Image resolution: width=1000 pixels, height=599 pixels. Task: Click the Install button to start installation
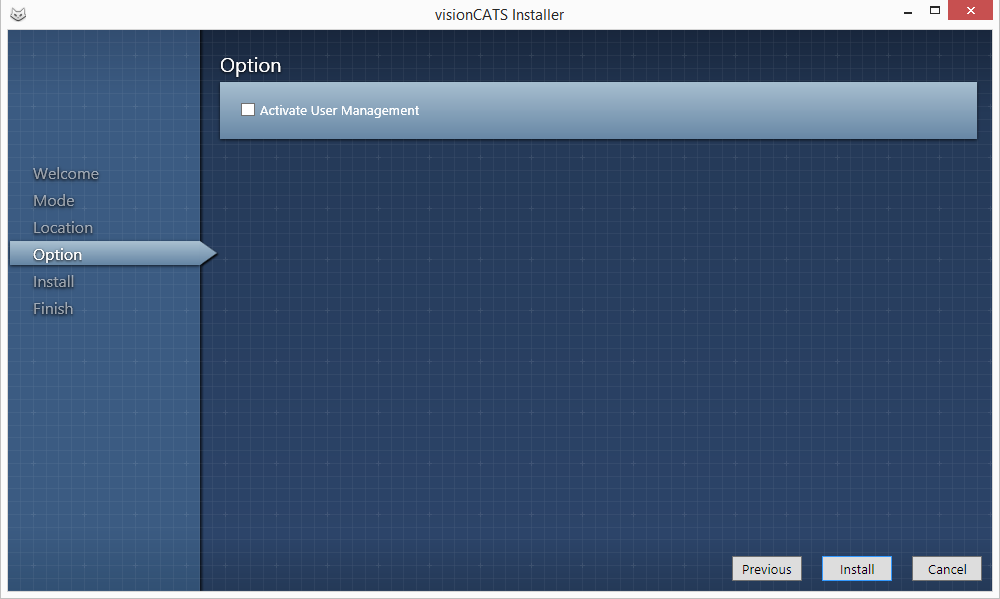point(857,569)
